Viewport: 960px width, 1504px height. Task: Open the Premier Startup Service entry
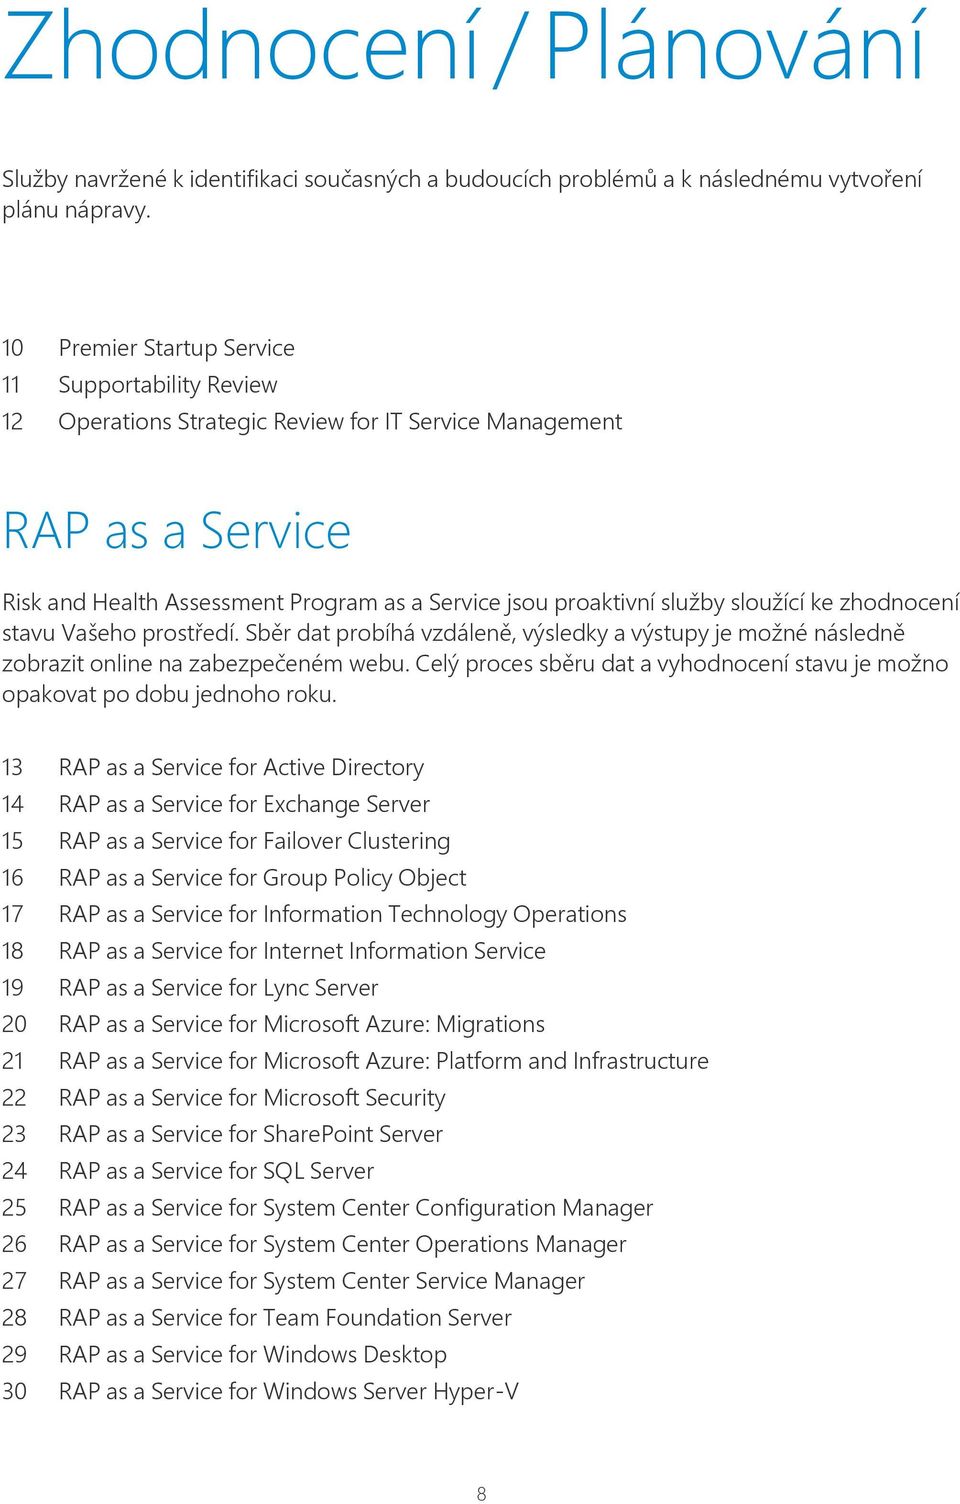tap(177, 348)
